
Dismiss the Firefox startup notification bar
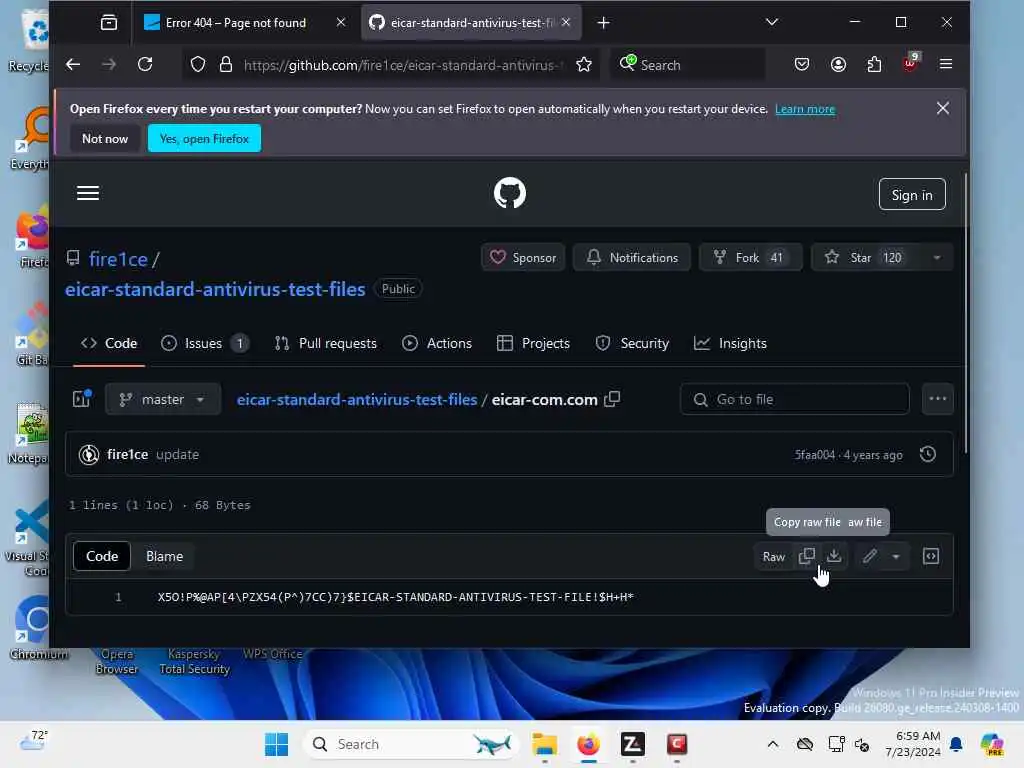(942, 108)
